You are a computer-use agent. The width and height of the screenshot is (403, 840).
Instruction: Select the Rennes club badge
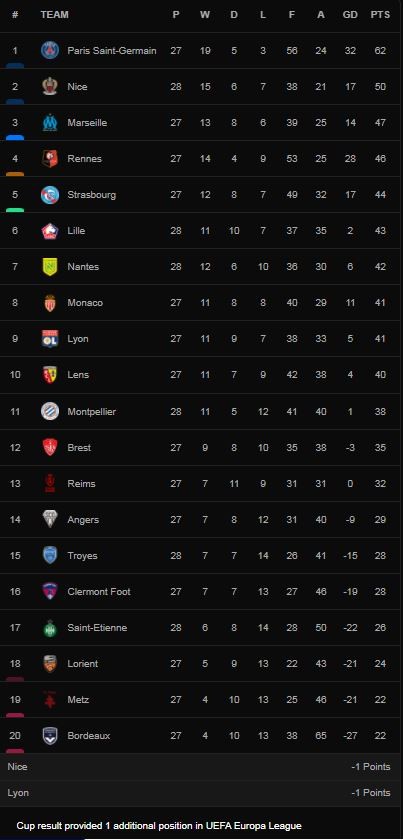coord(50,159)
